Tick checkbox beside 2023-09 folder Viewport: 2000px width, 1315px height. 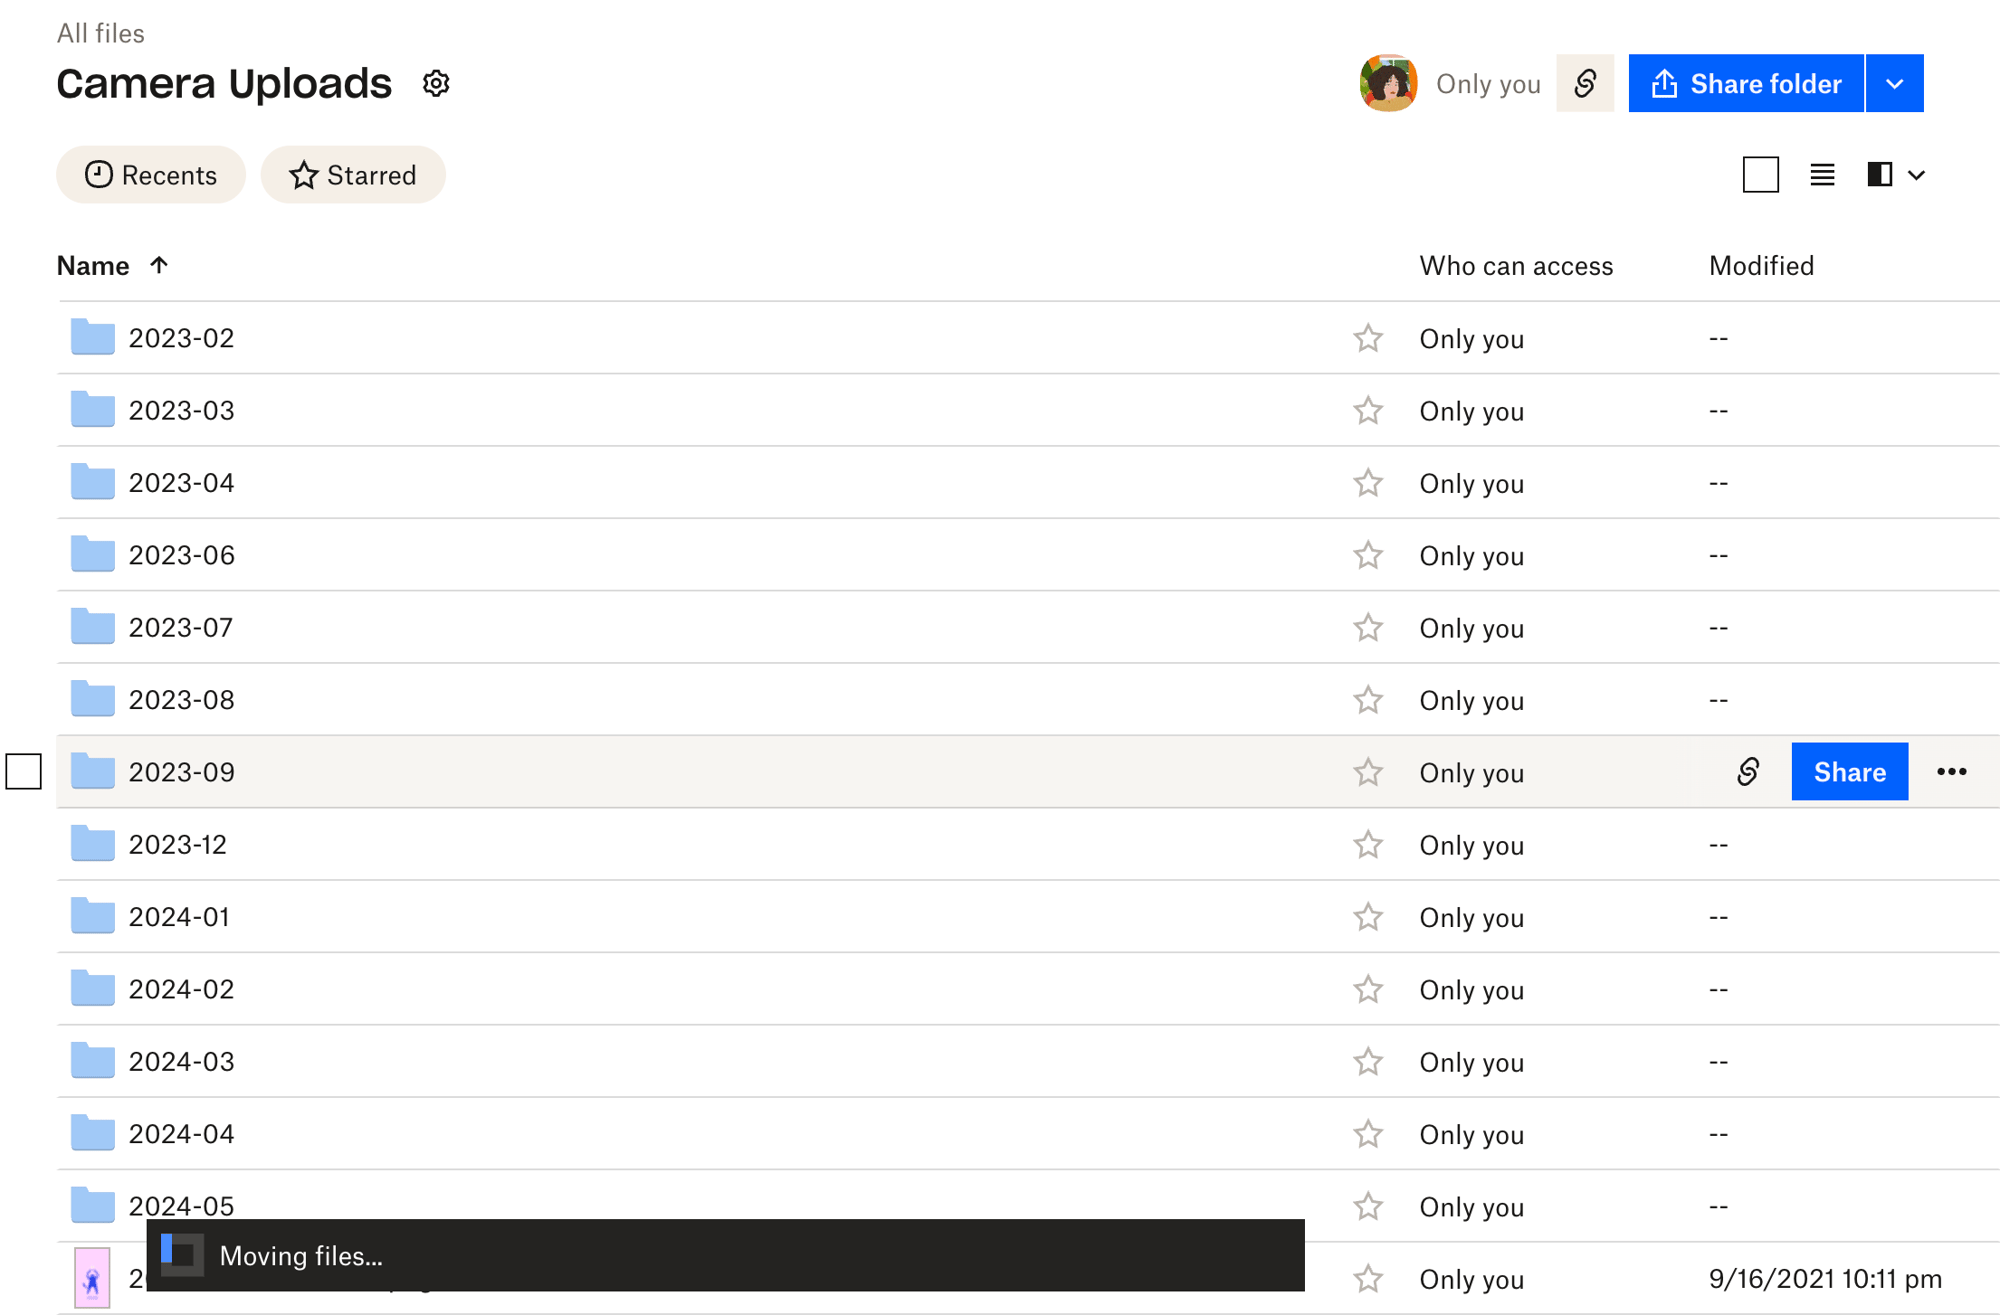click(x=24, y=772)
